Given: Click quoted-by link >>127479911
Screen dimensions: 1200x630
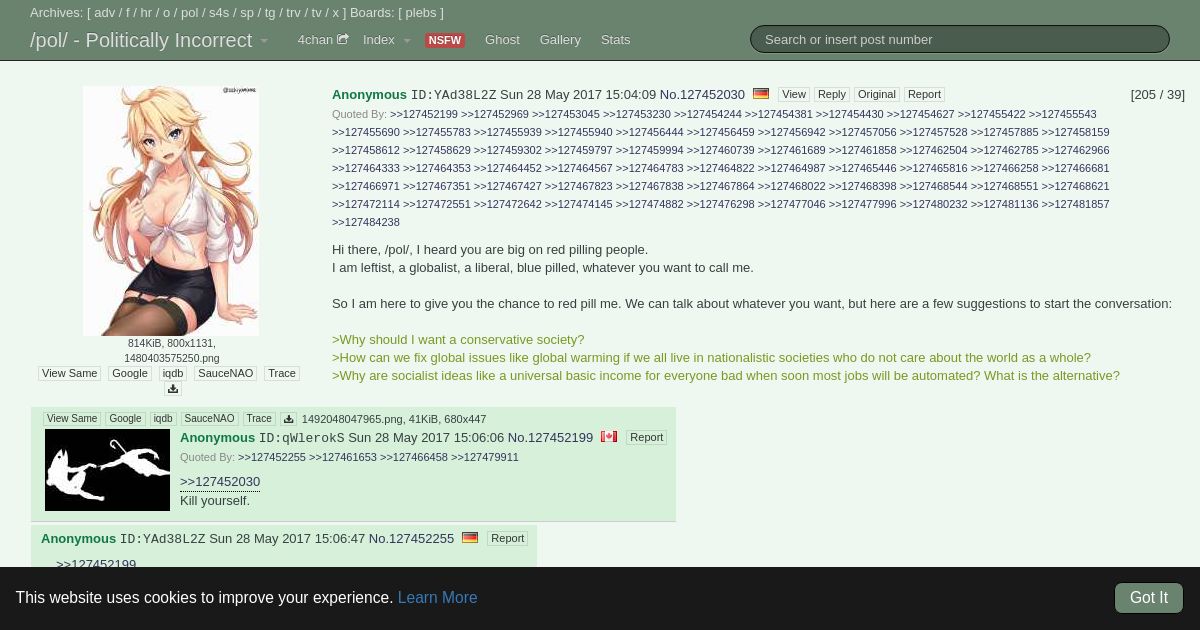Looking at the screenshot, I should click(485, 457).
